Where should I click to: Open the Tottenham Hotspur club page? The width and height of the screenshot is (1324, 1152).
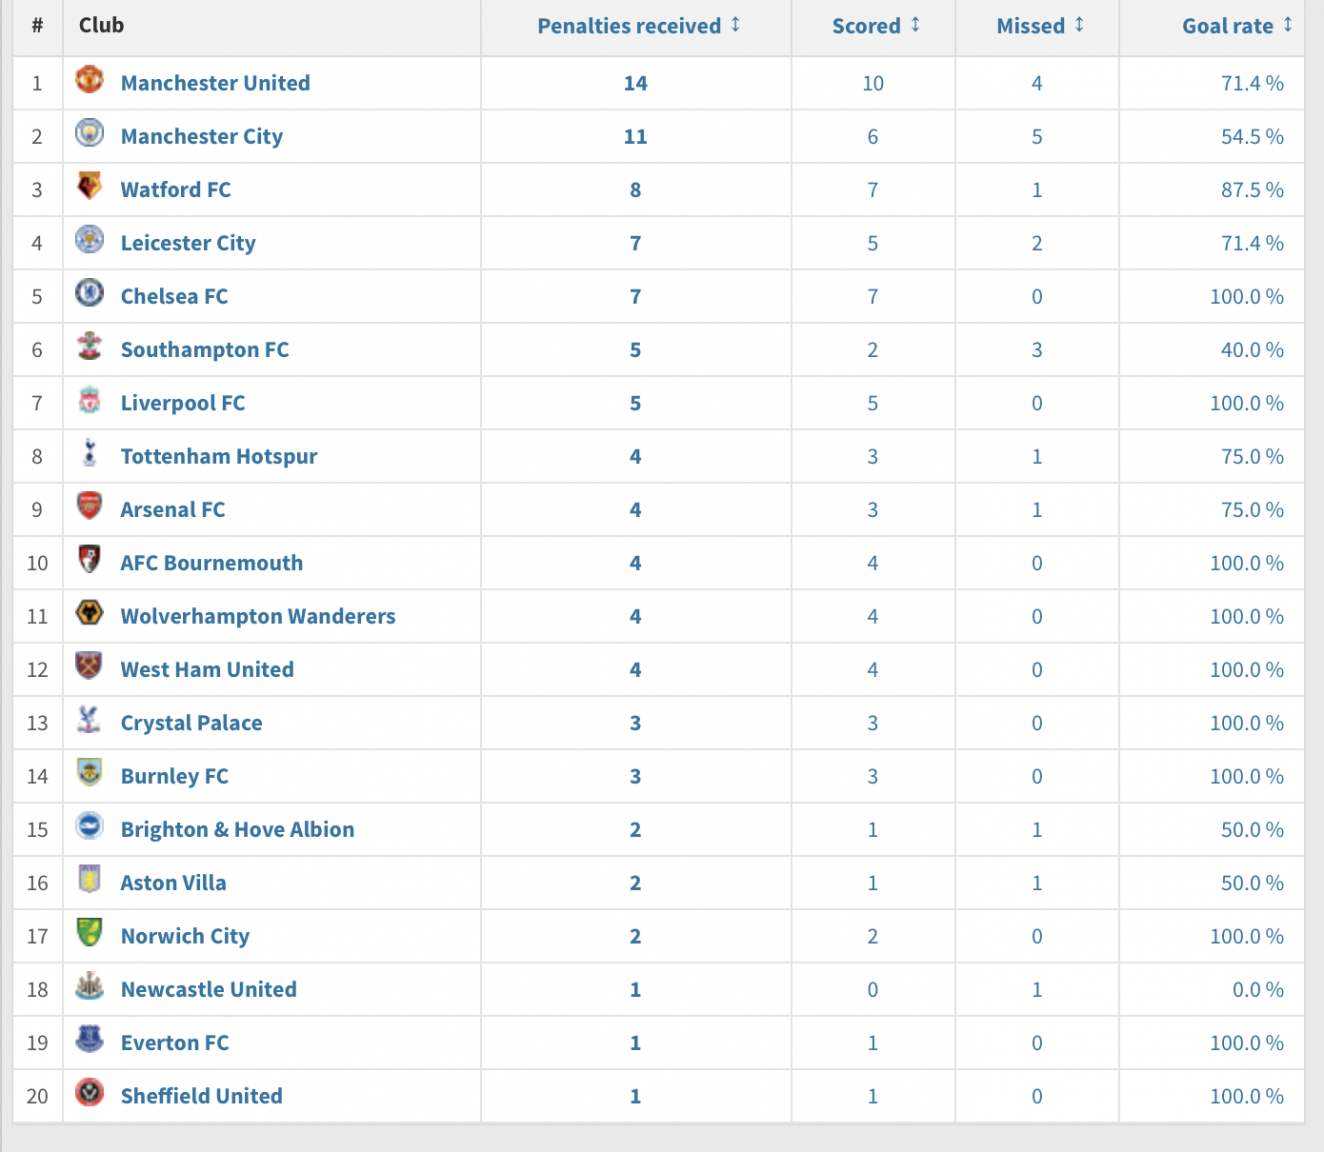coord(218,456)
